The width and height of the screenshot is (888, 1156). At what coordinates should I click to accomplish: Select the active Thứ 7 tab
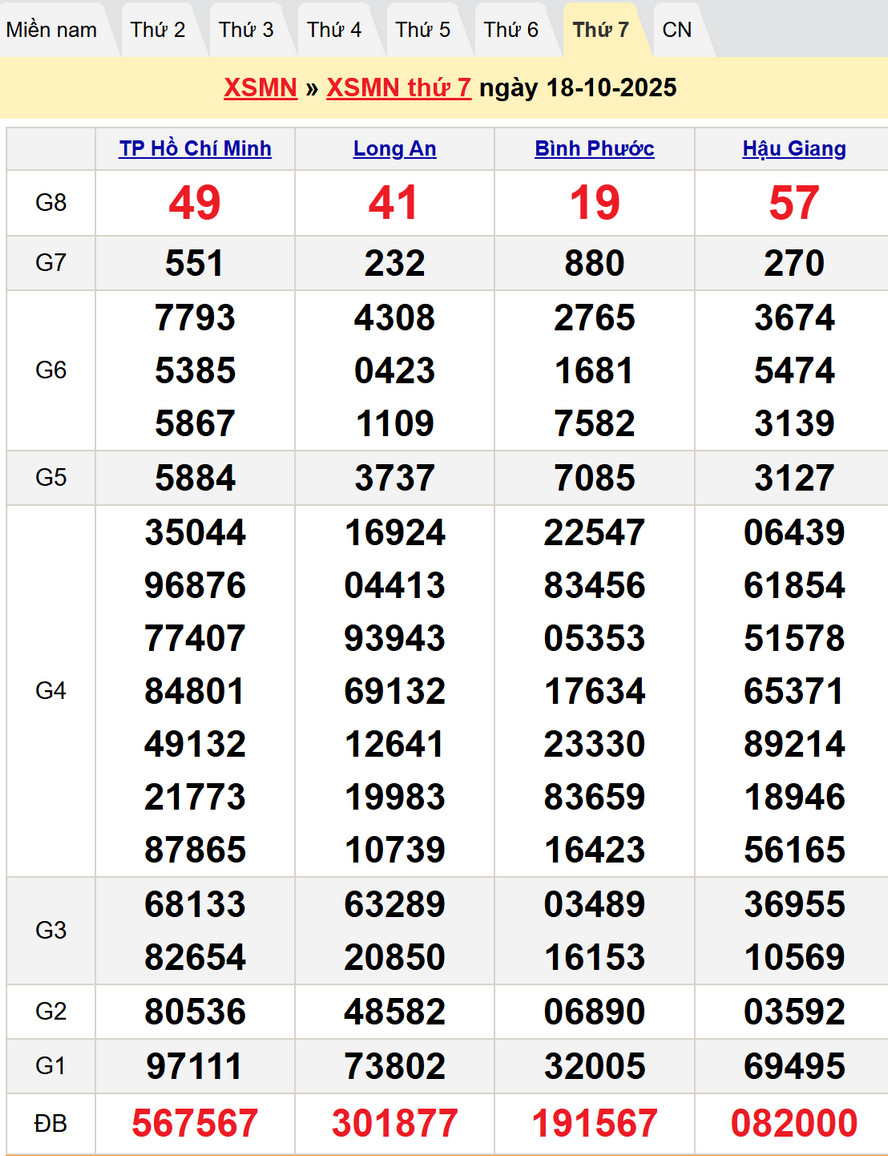601,30
